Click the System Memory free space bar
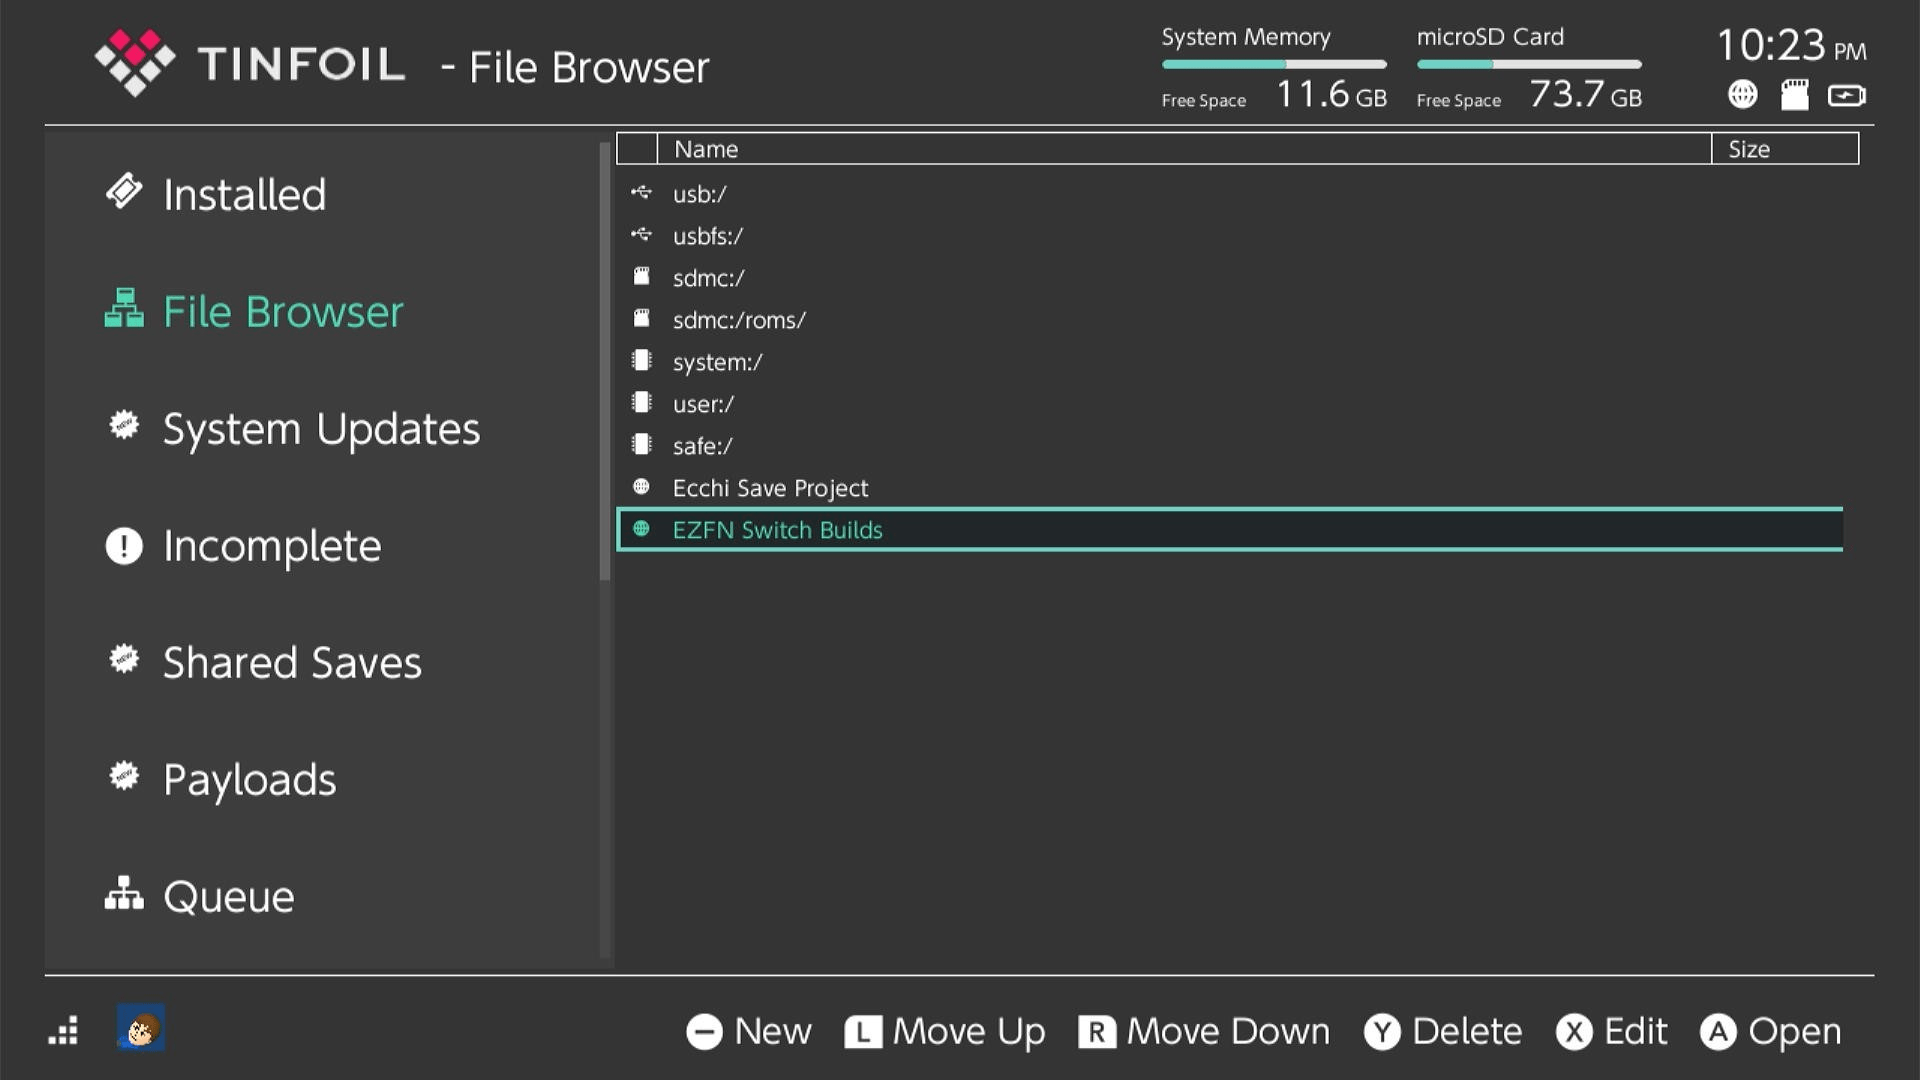The width and height of the screenshot is (1920, 1080). point(1273,63)
